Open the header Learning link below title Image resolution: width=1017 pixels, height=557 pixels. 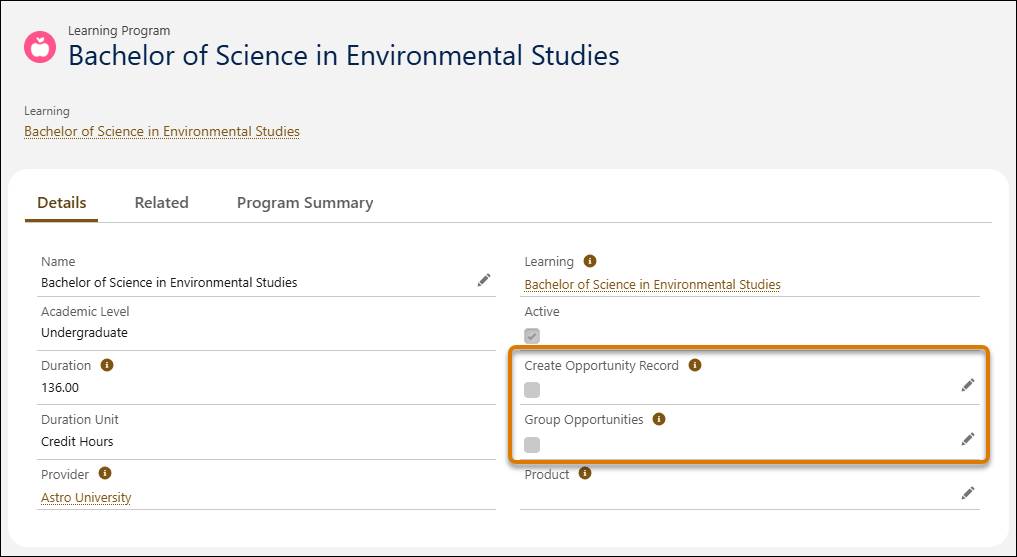click(162, 132)
